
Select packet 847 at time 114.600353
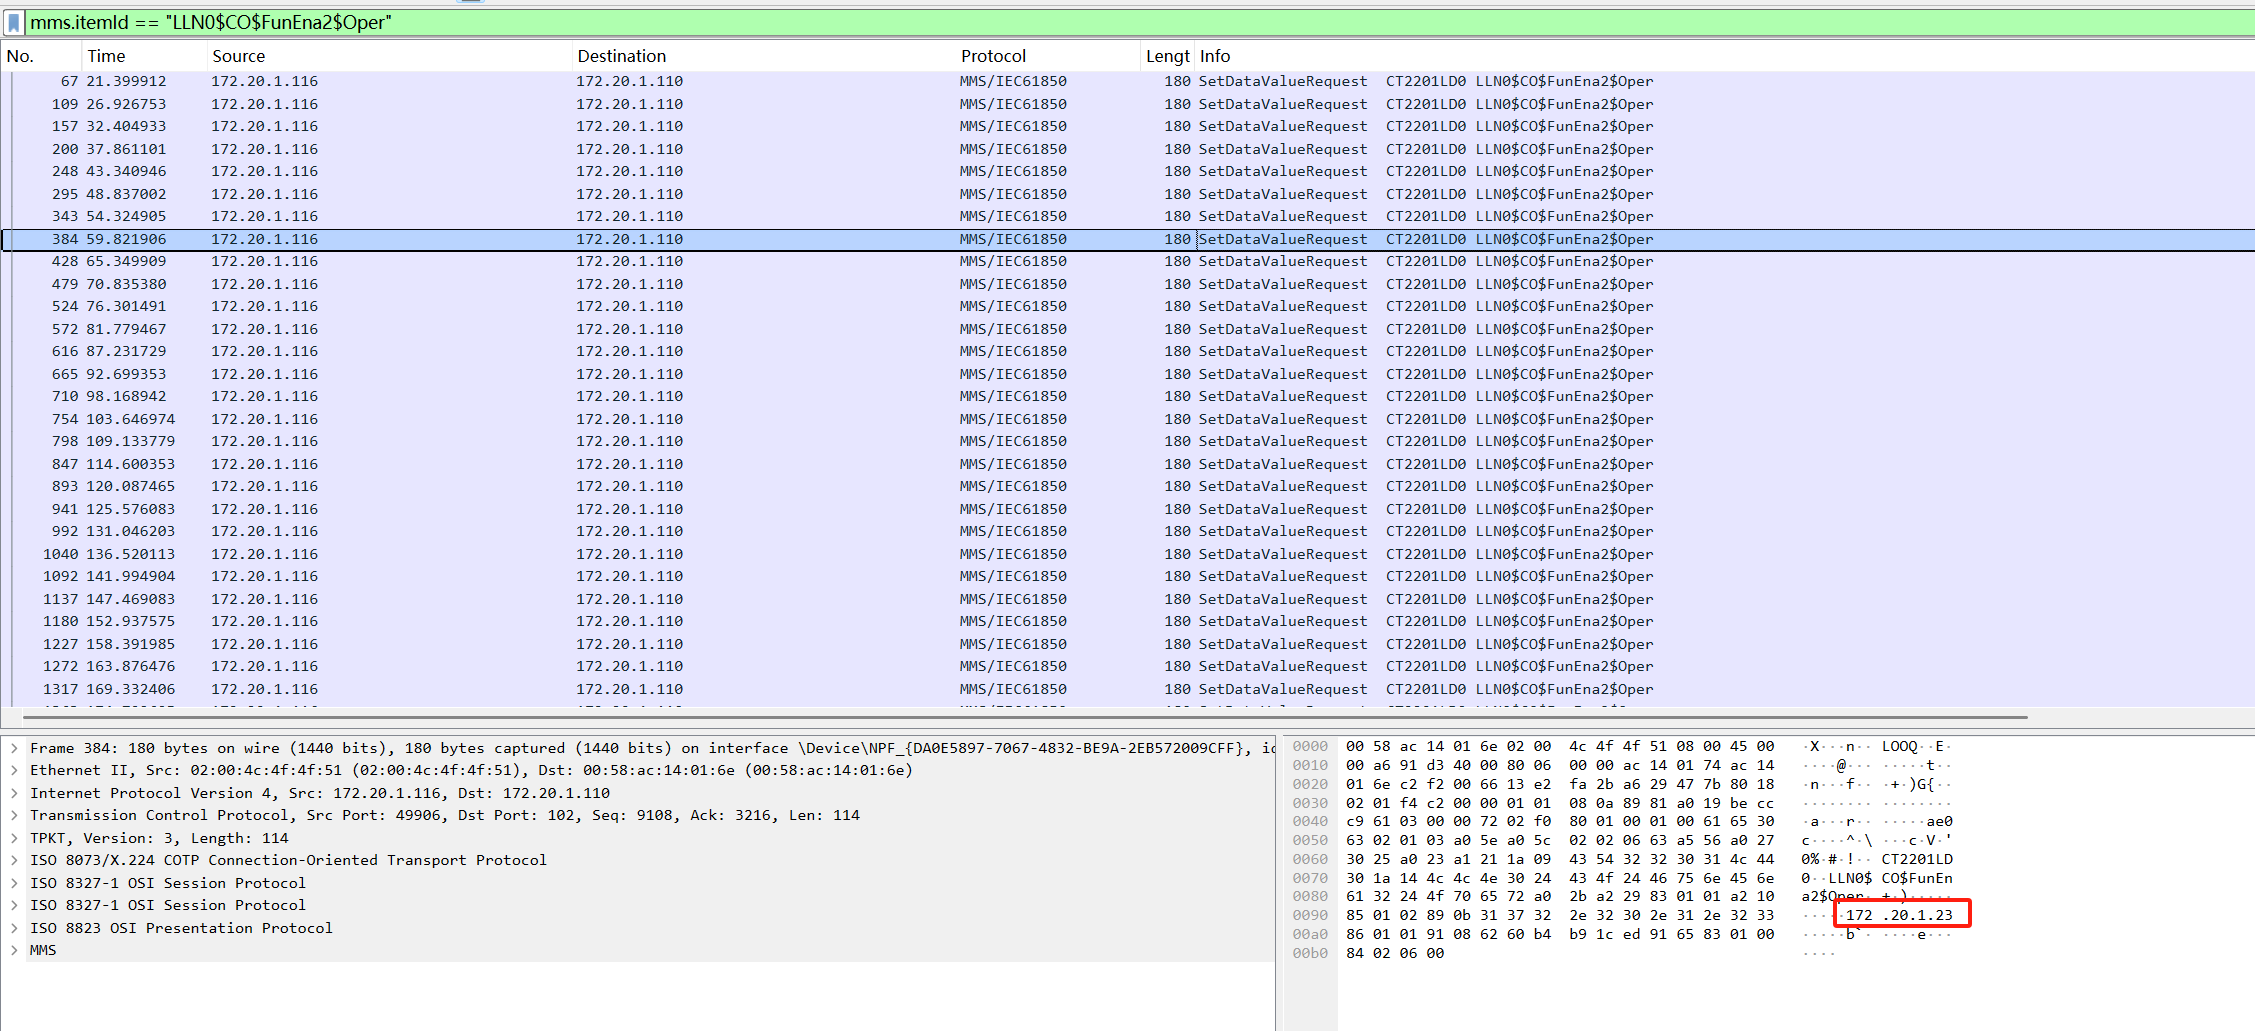(x=1128, y=464)
